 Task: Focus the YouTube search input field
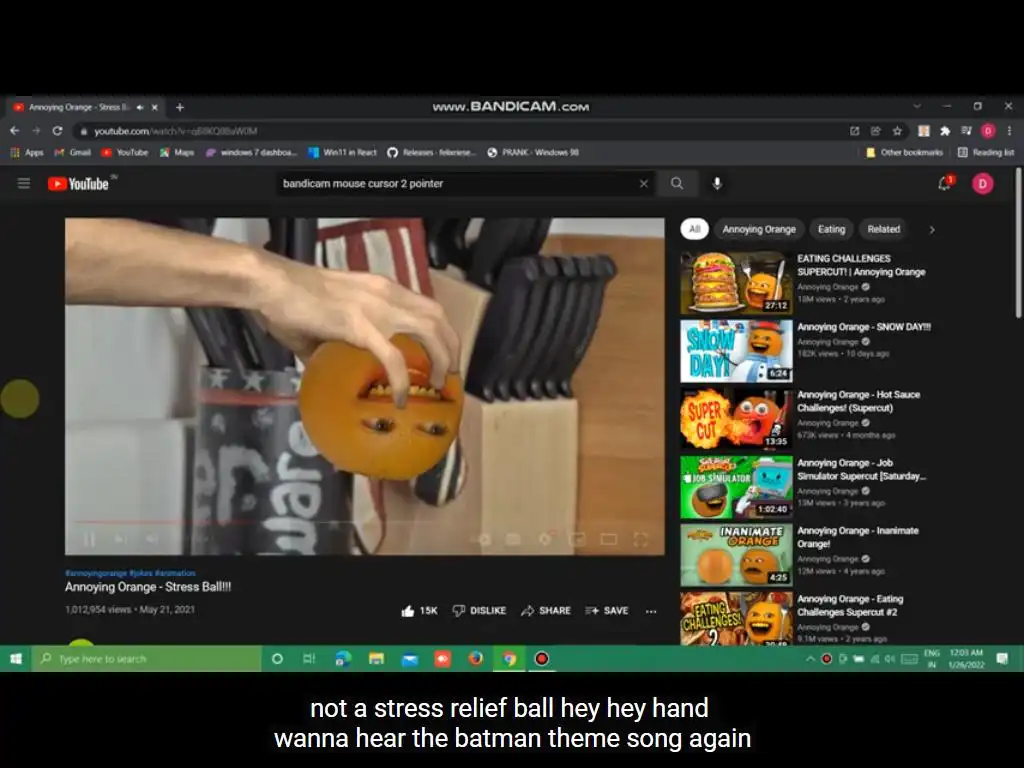(457, 184)
